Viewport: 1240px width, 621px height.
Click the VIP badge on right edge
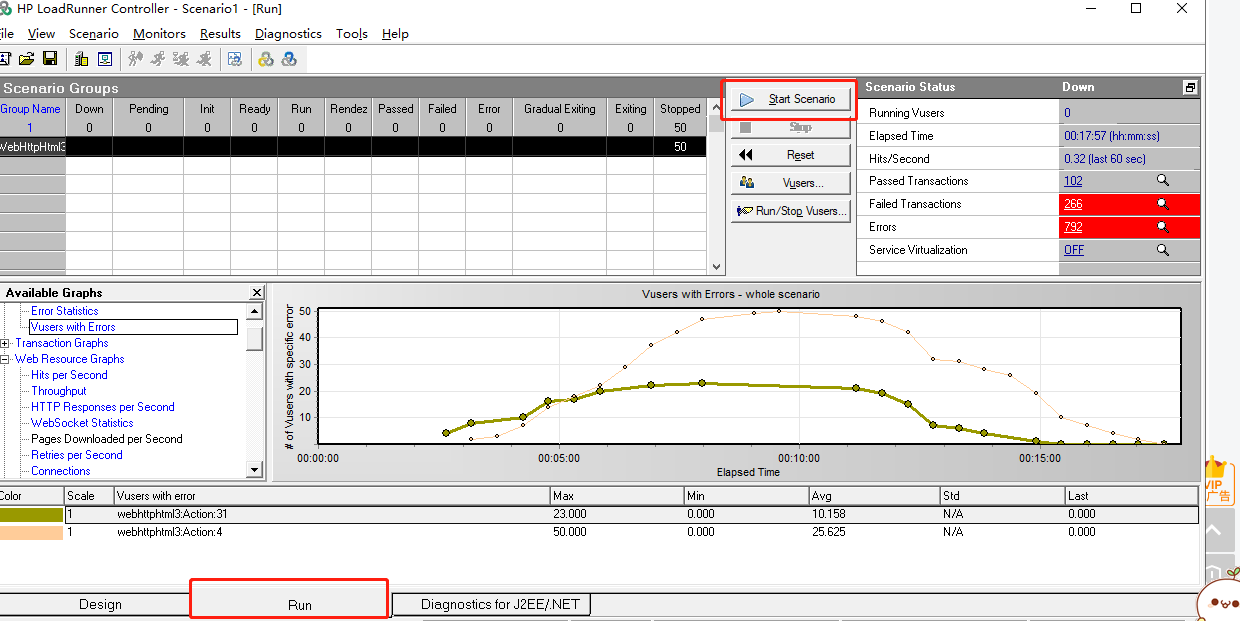pyautogui.click(x=1218, y=481)
